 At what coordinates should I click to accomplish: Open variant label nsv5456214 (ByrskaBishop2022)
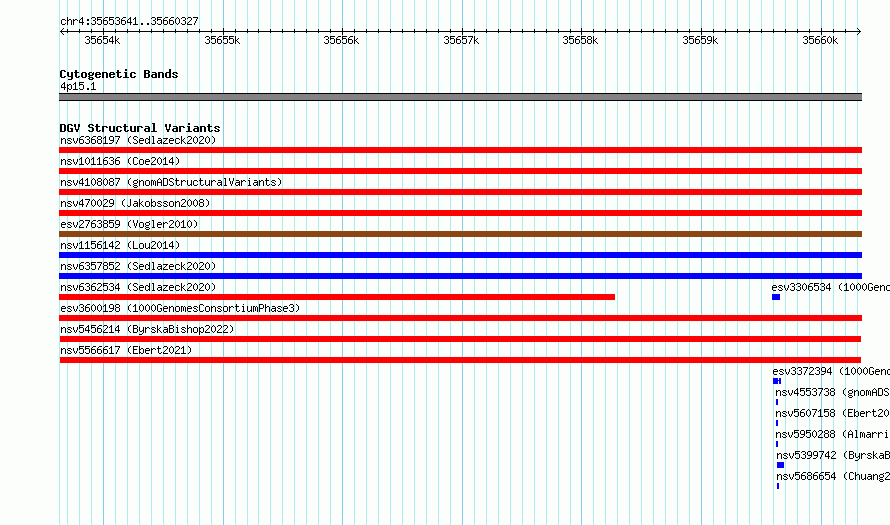click(x=147, y=329)
